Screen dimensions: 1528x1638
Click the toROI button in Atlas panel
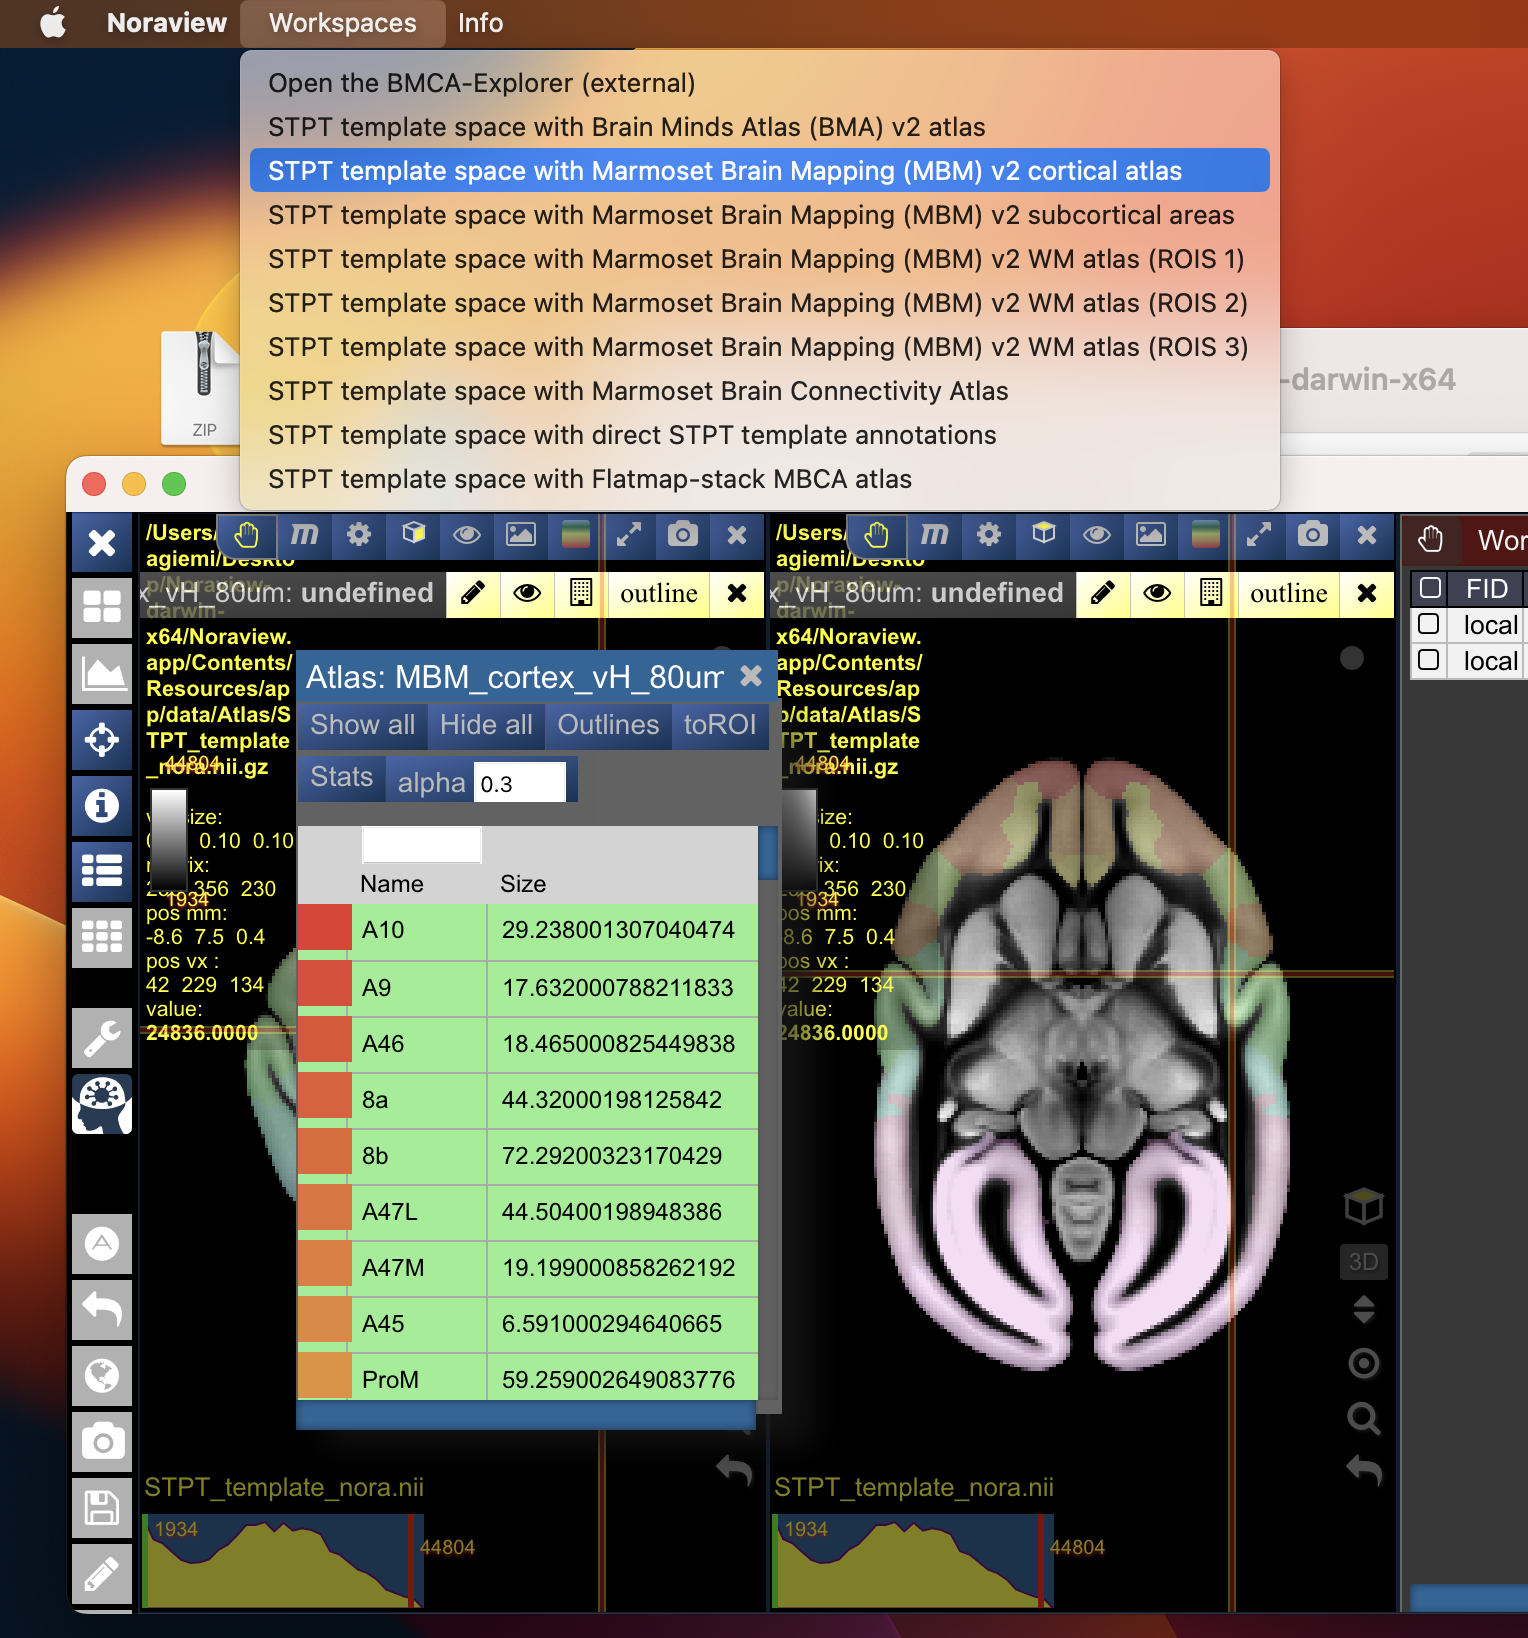pyautogui.click(x=720, y=725)
